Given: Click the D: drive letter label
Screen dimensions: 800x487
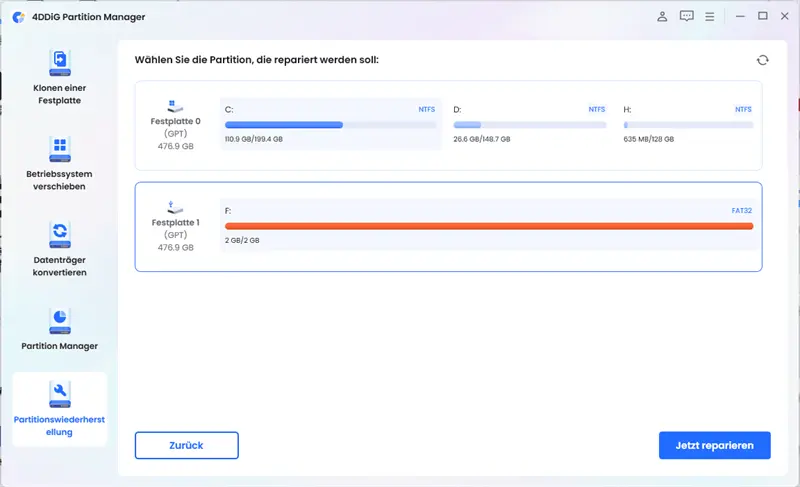Looking at the screenshot, I should pos(457,110).
